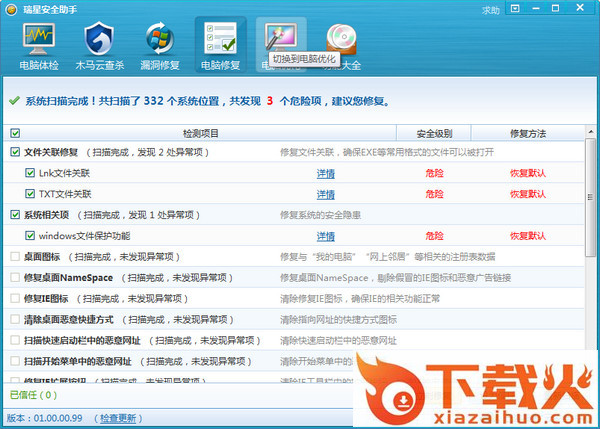Click 恢复默认 for windows文件保护功能
Image resolution: width=600 pixels, height=429 pixels.
coord(528,236)
